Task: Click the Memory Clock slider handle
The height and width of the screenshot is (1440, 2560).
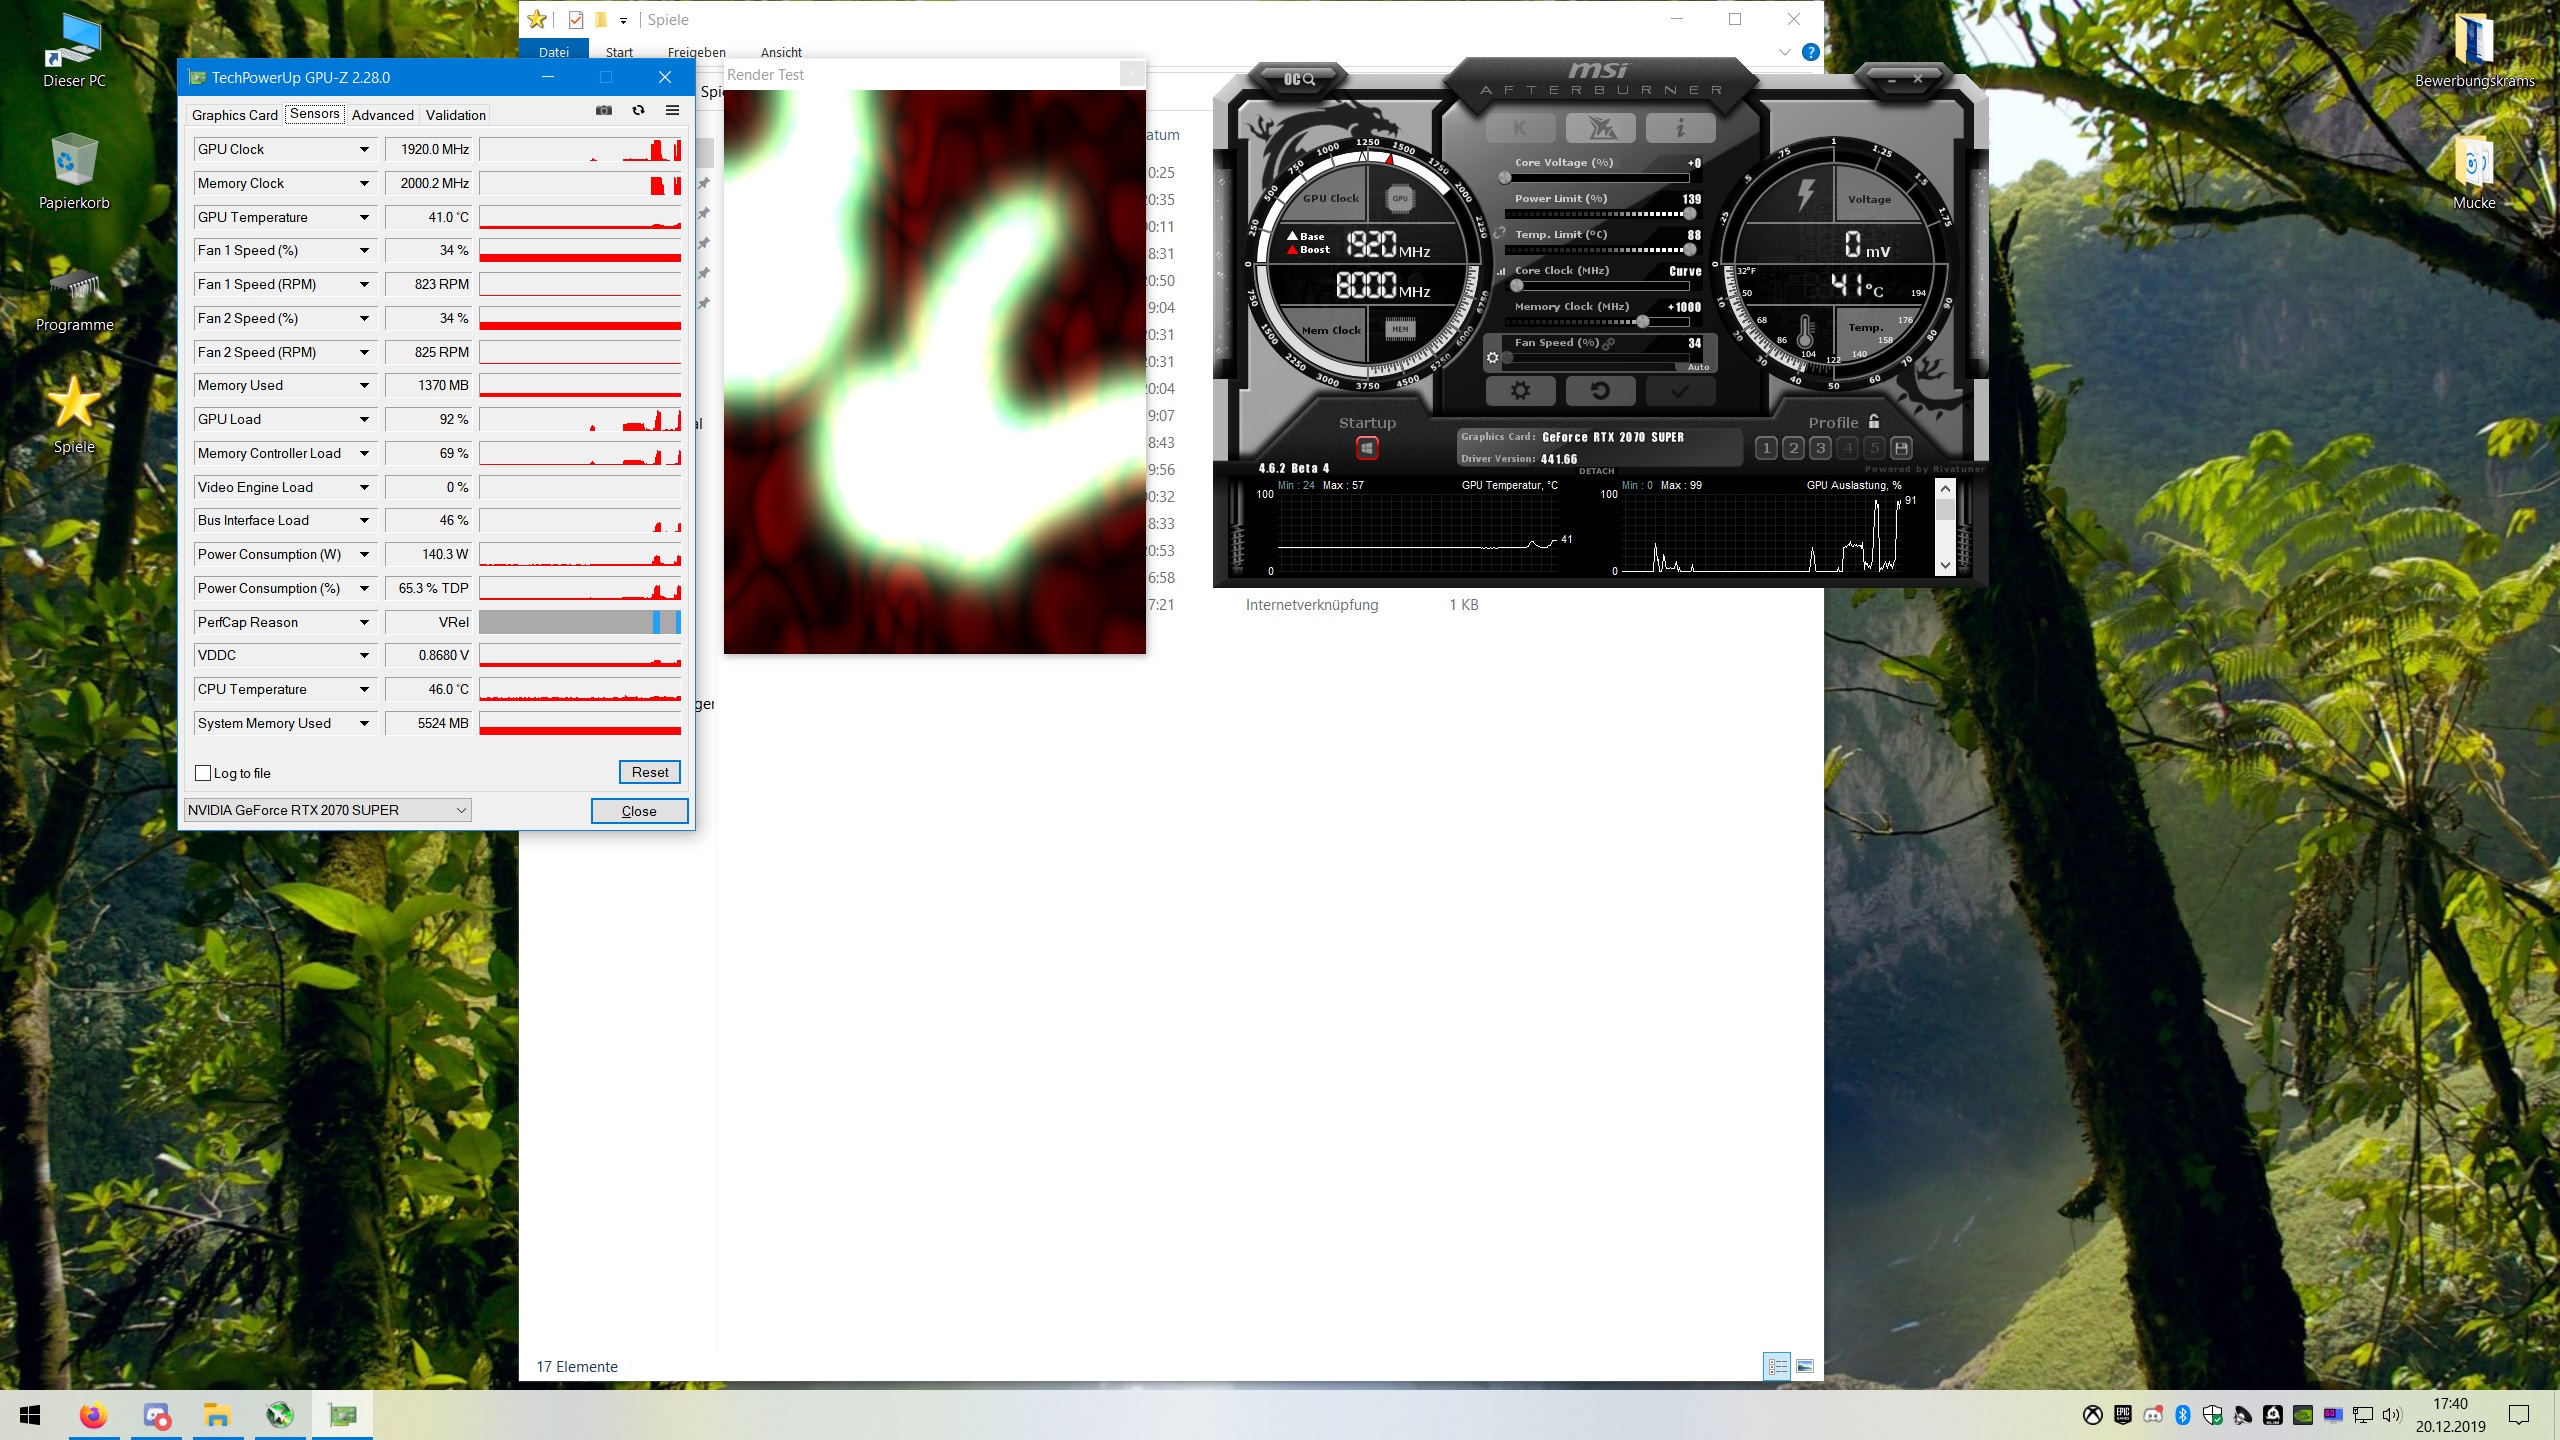Action: pyautogui.click(x=1642, y=322)
